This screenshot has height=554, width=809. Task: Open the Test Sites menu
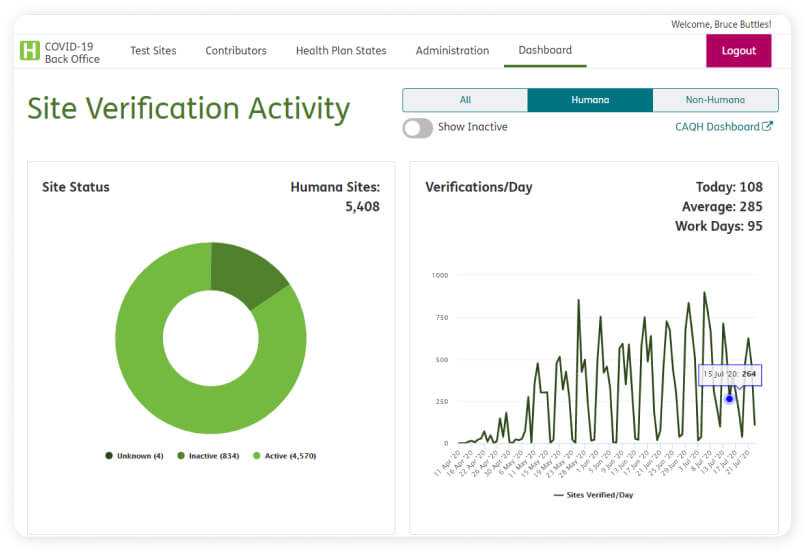tap(153, 51)
